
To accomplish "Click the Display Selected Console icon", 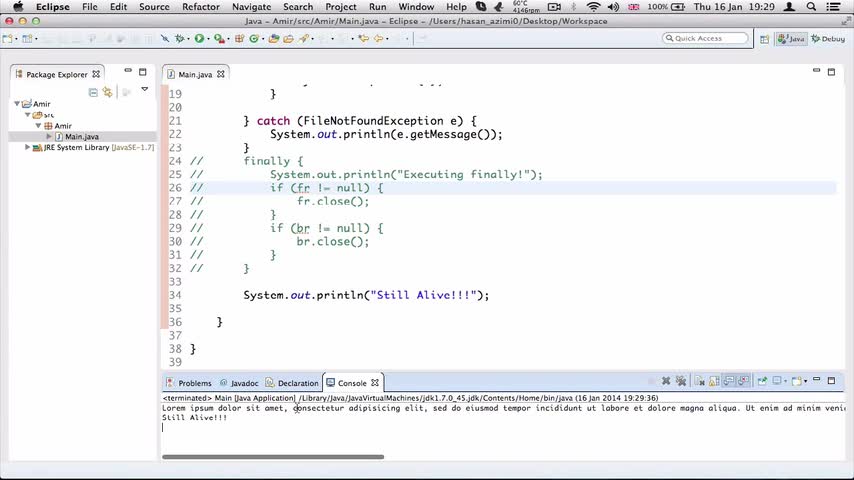I will pos(777,381).
